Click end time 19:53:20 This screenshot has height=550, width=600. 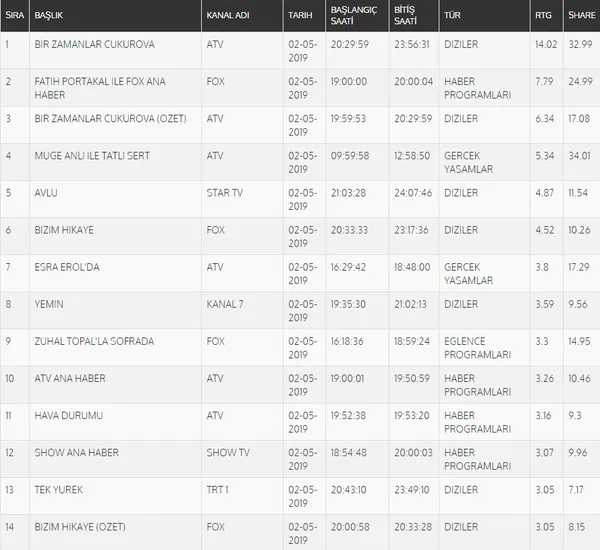point(412,416)
